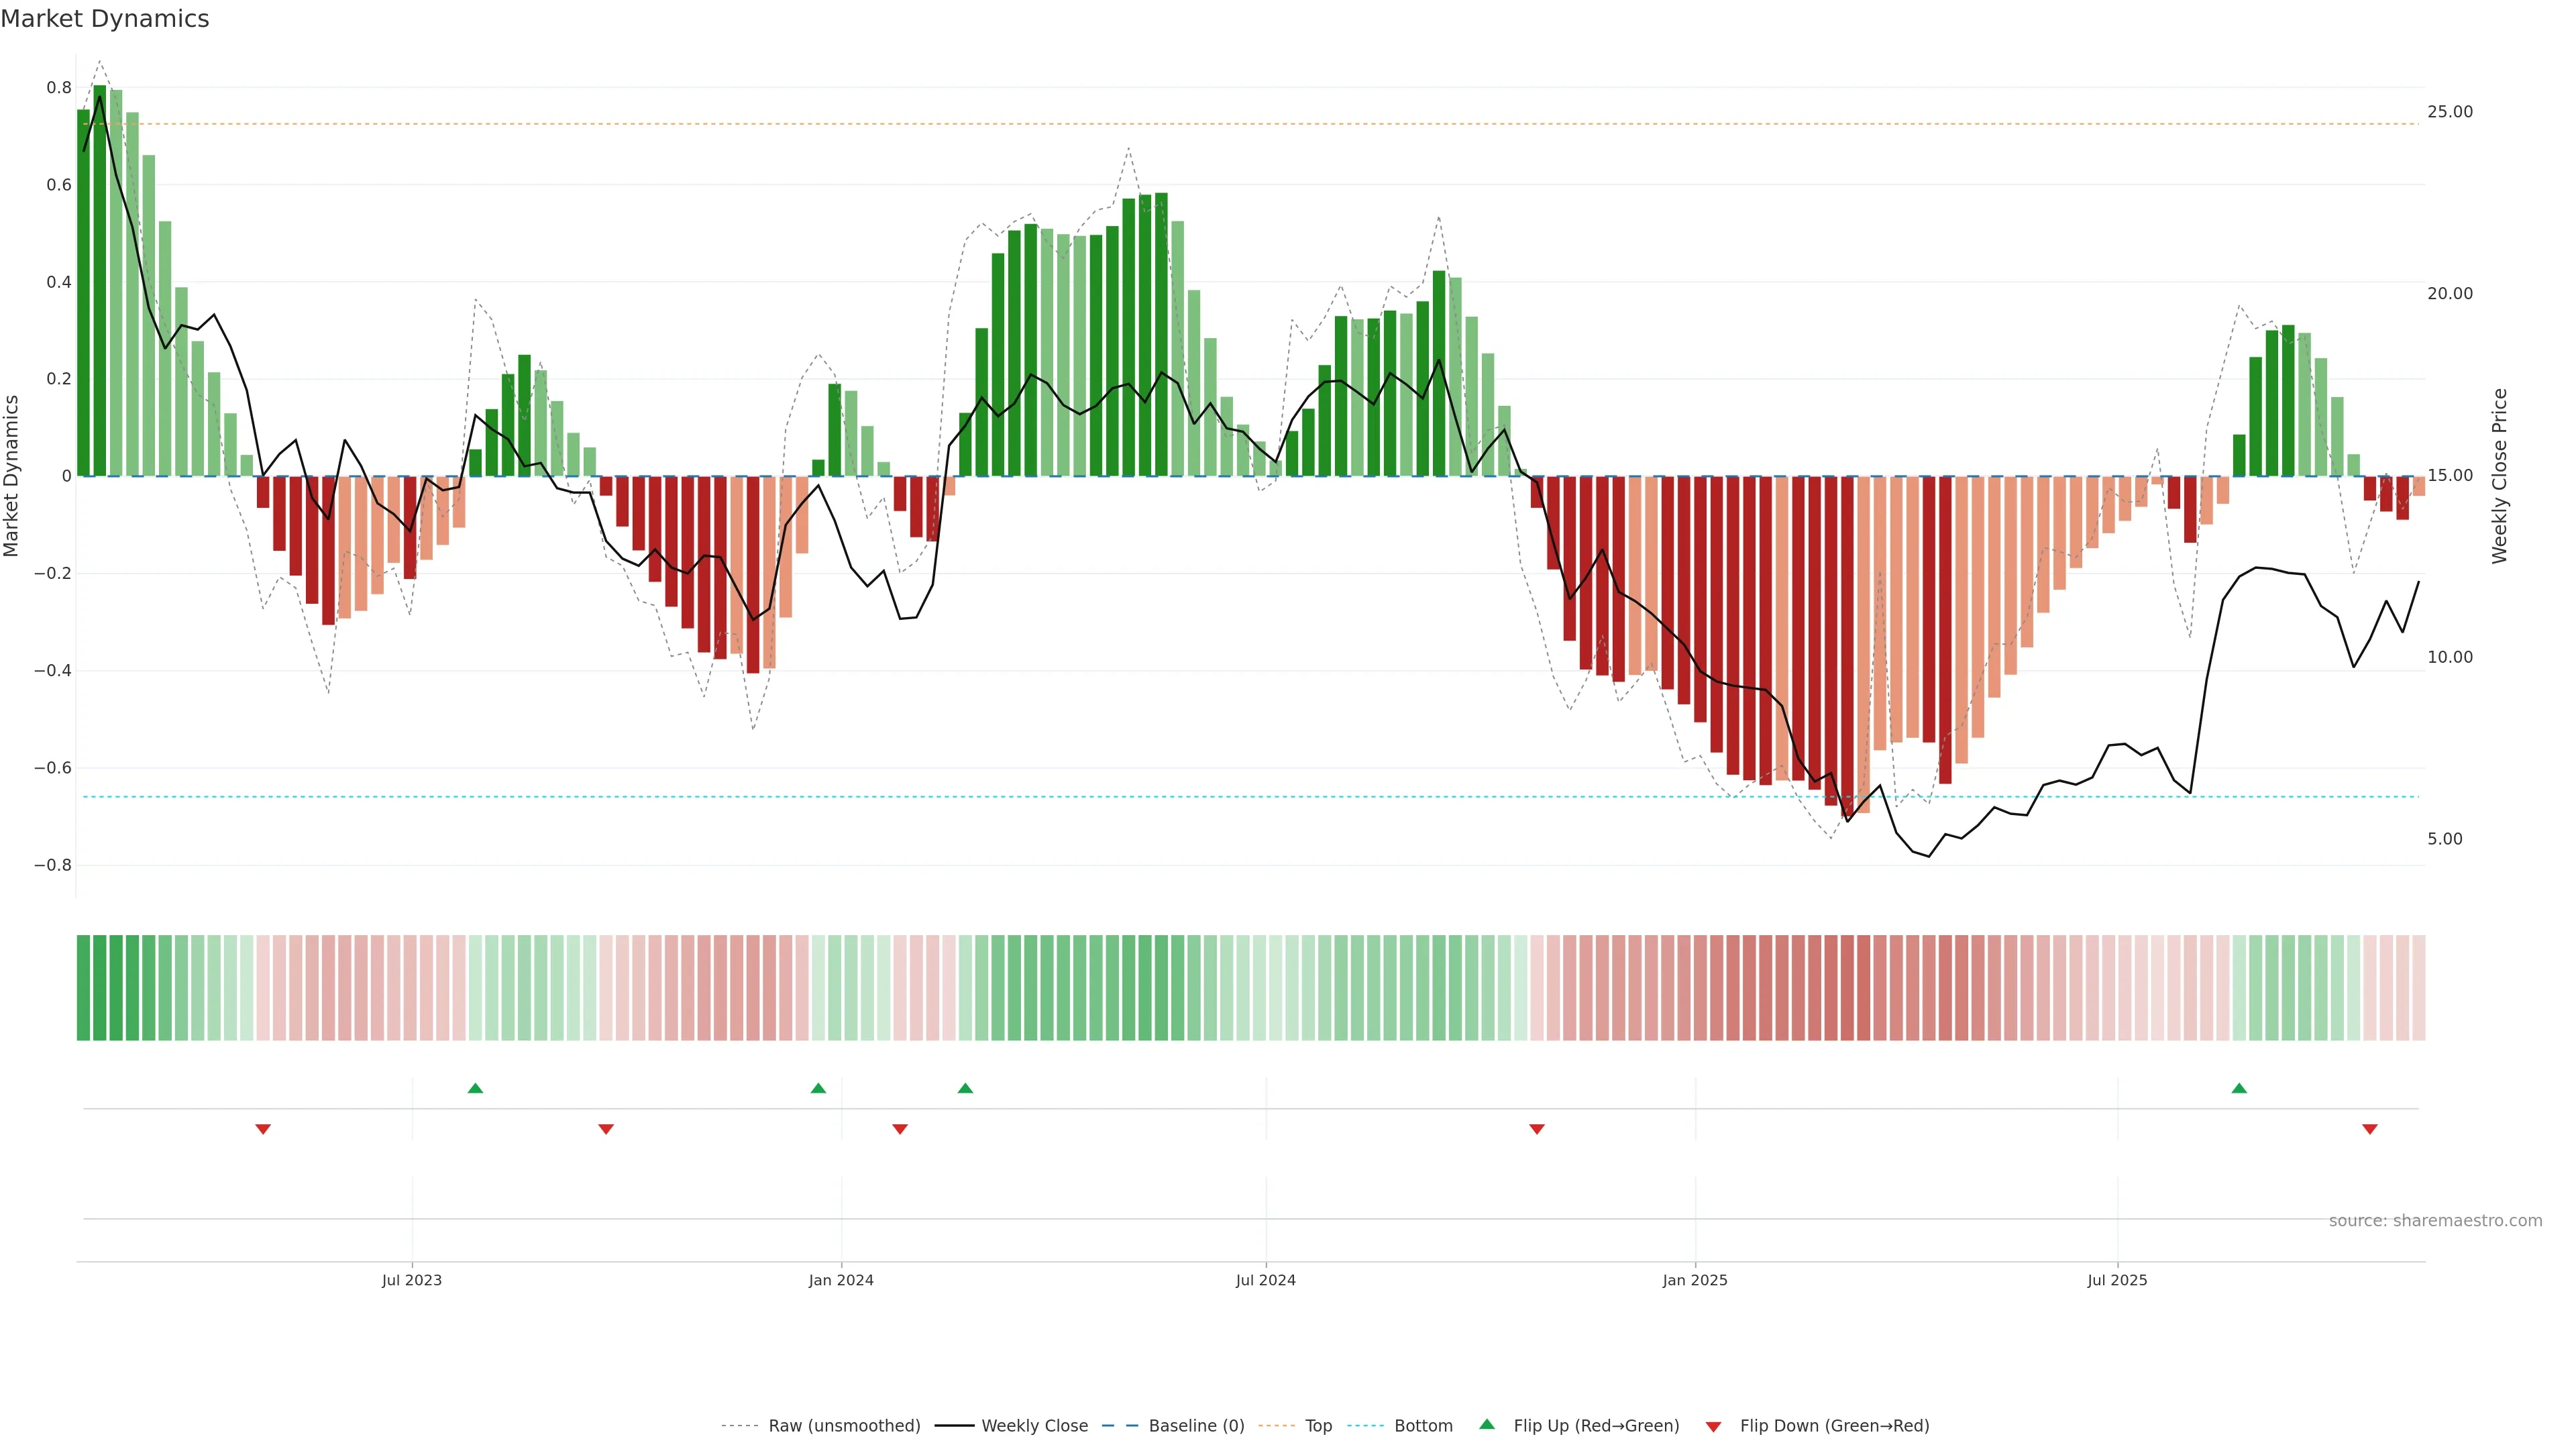2576x1449 pixels.
Task: Click the Weekly Close Price axis title
Action: tap(2499, 476)
